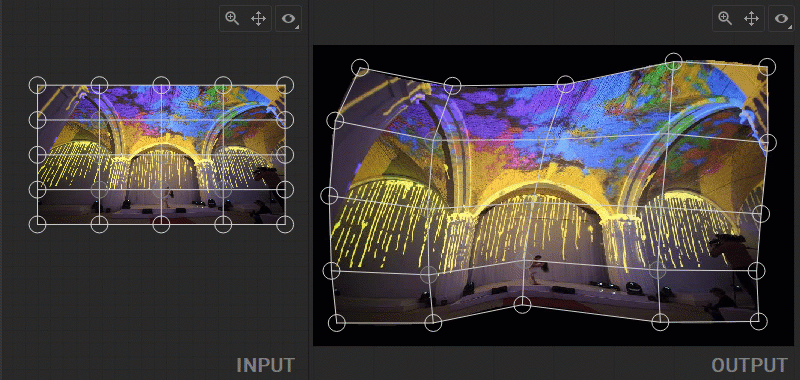Select pan tool in INPUT panel
Image resolution: width=800 pixels, height=380 pixels.
pyautogui.click(x=258, y=19)
